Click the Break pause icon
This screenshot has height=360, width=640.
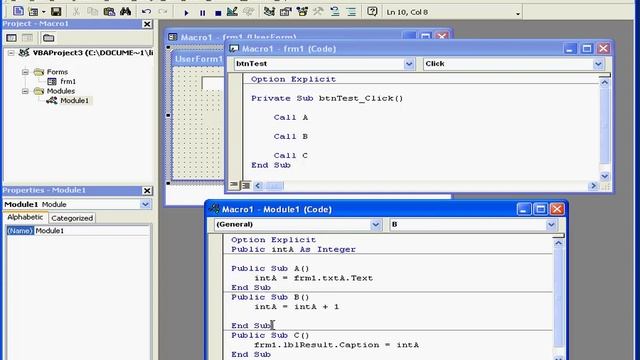[x=202, y=13]
